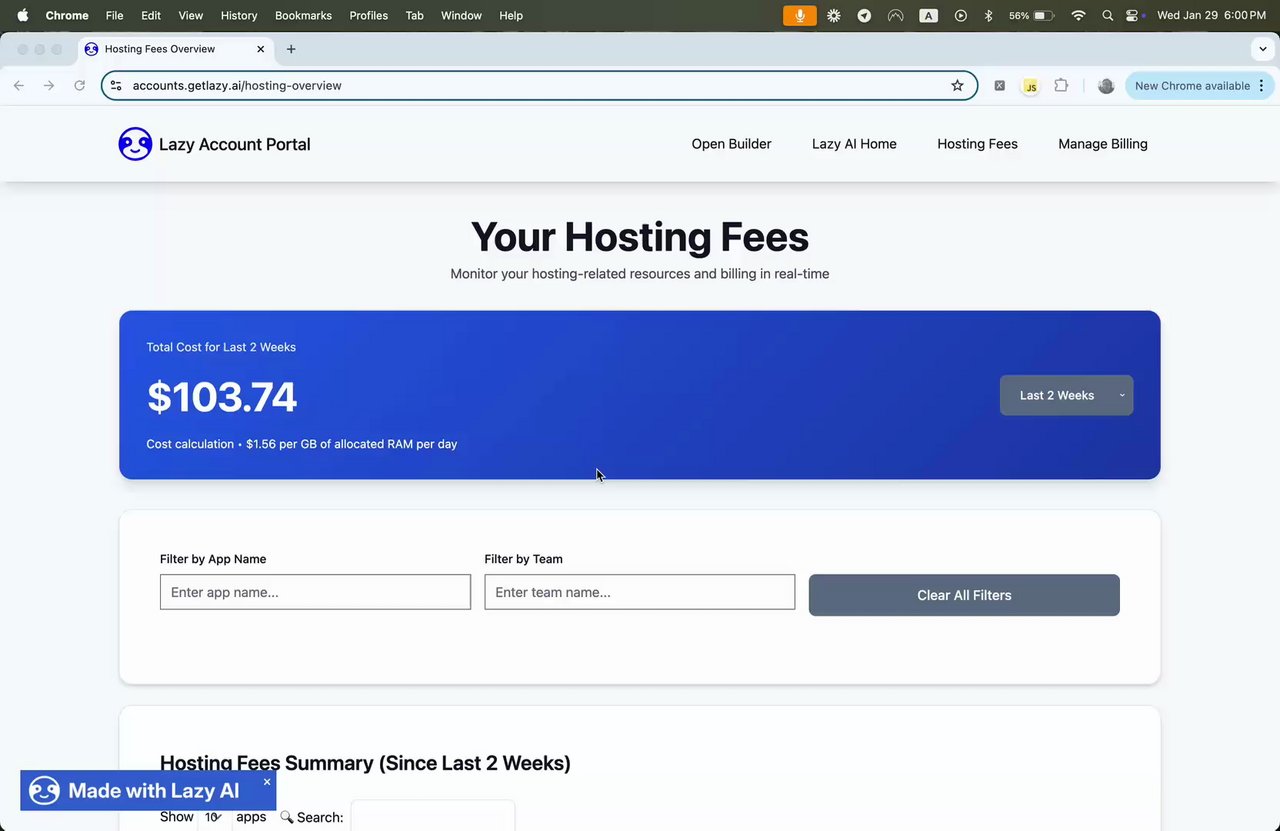
Task: Open the Apple menu
Action: point(23,16)
